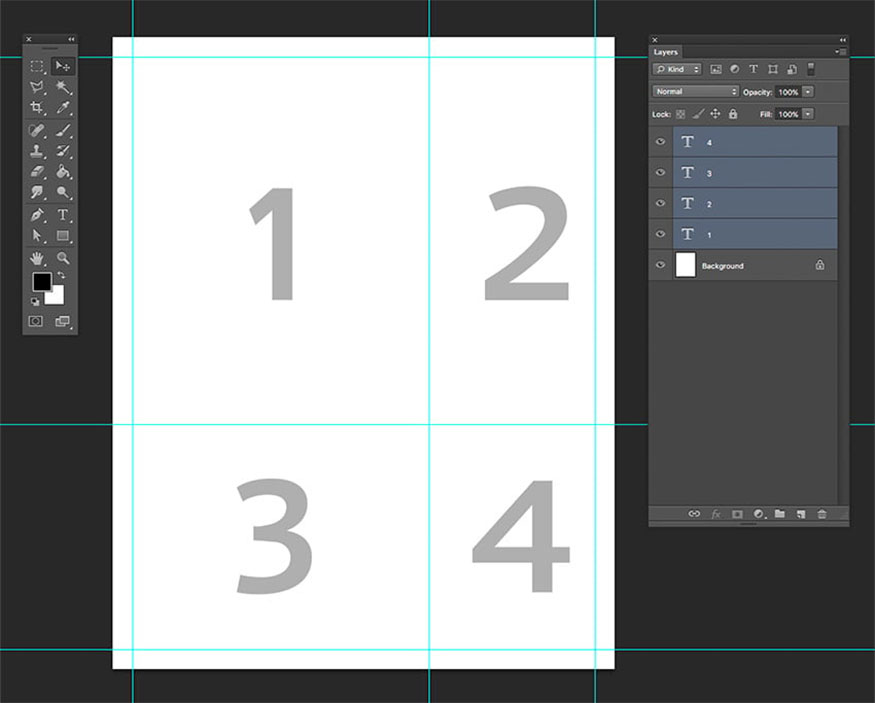The width and height of the screenshot is (875, 703).
Task: Hide text layer 4 with eye icon
Action: coord(660,142)
